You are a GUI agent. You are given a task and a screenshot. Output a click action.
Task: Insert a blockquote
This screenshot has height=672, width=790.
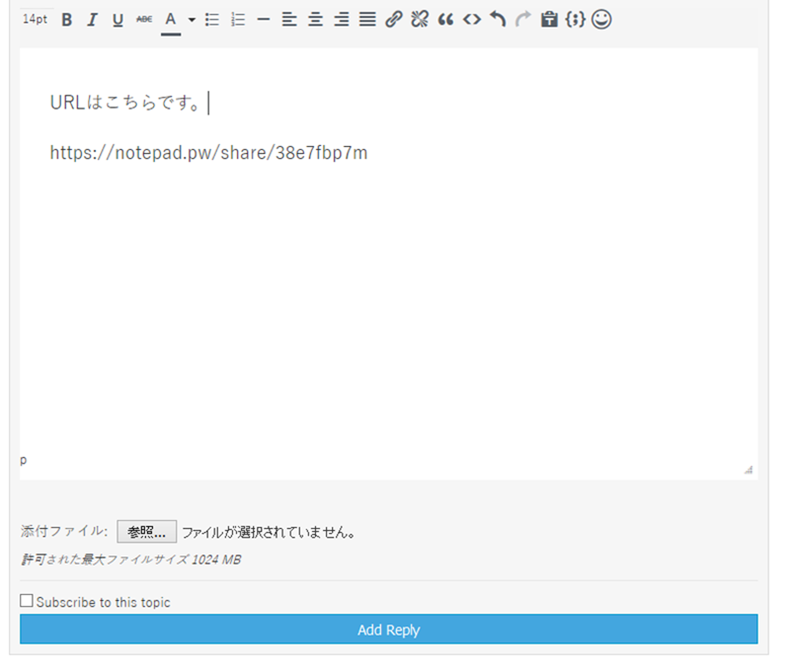click(446, 20)
